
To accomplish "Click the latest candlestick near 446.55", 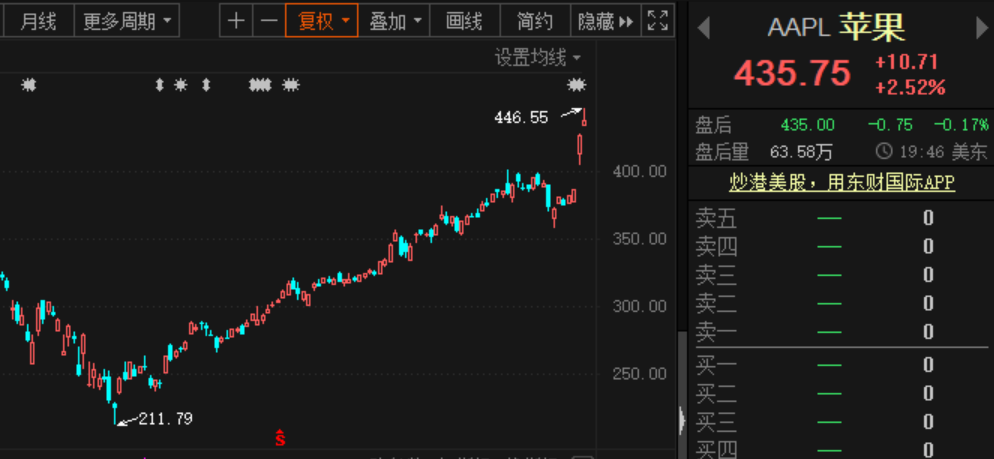I will tap(584, 117).
